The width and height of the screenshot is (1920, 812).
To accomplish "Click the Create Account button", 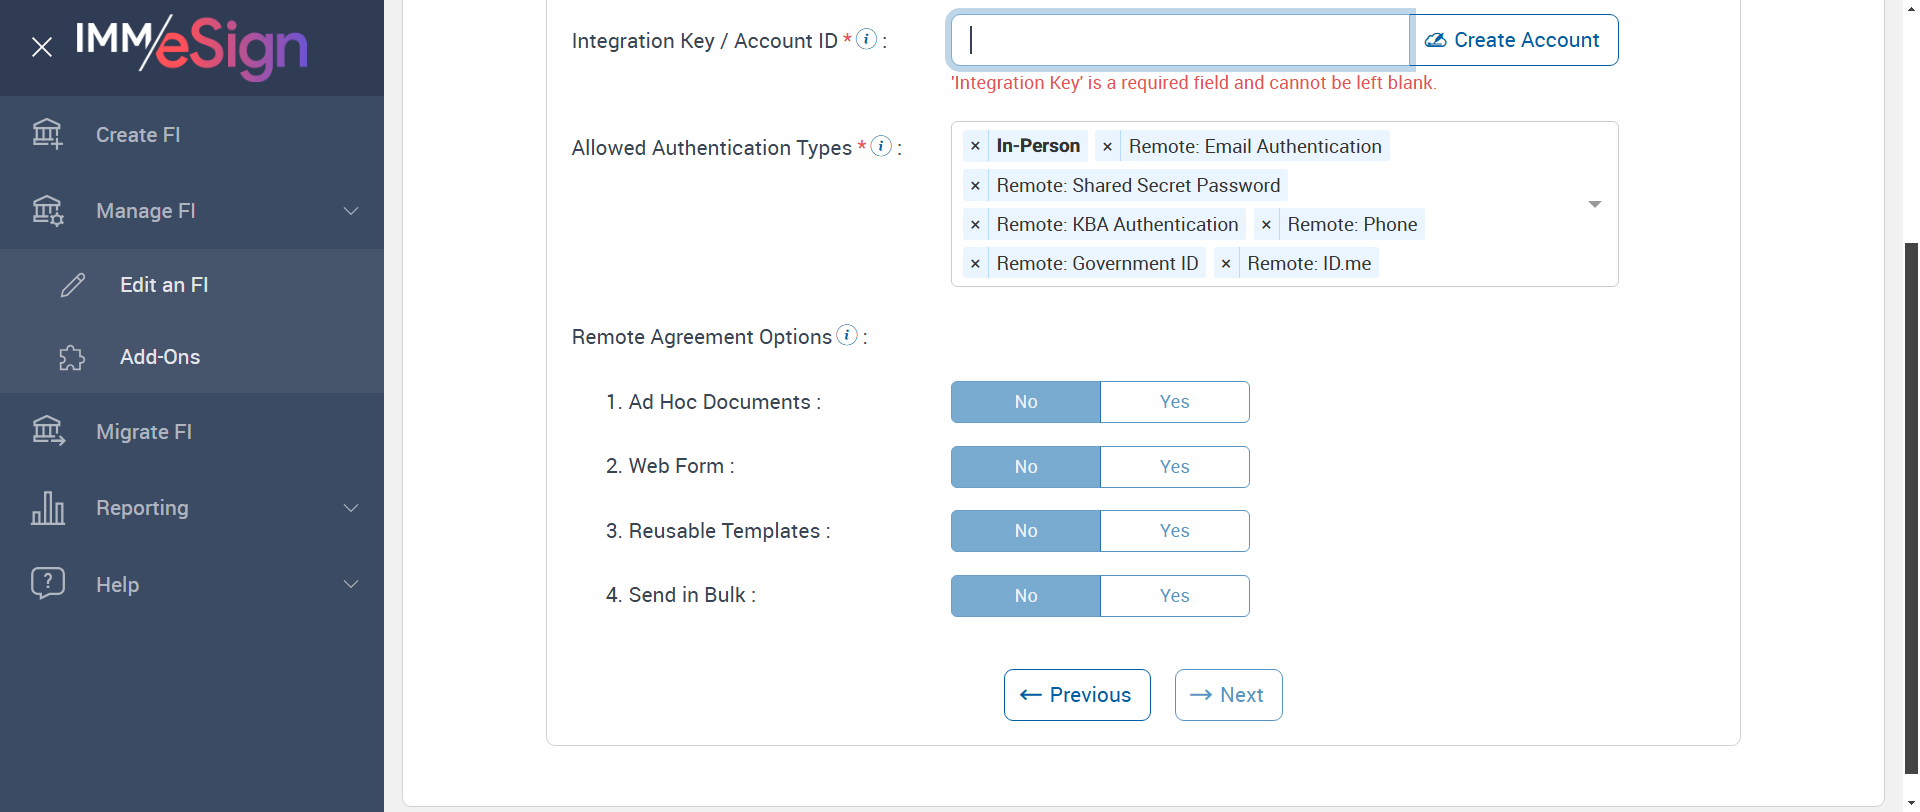I will coord(1513,40).
